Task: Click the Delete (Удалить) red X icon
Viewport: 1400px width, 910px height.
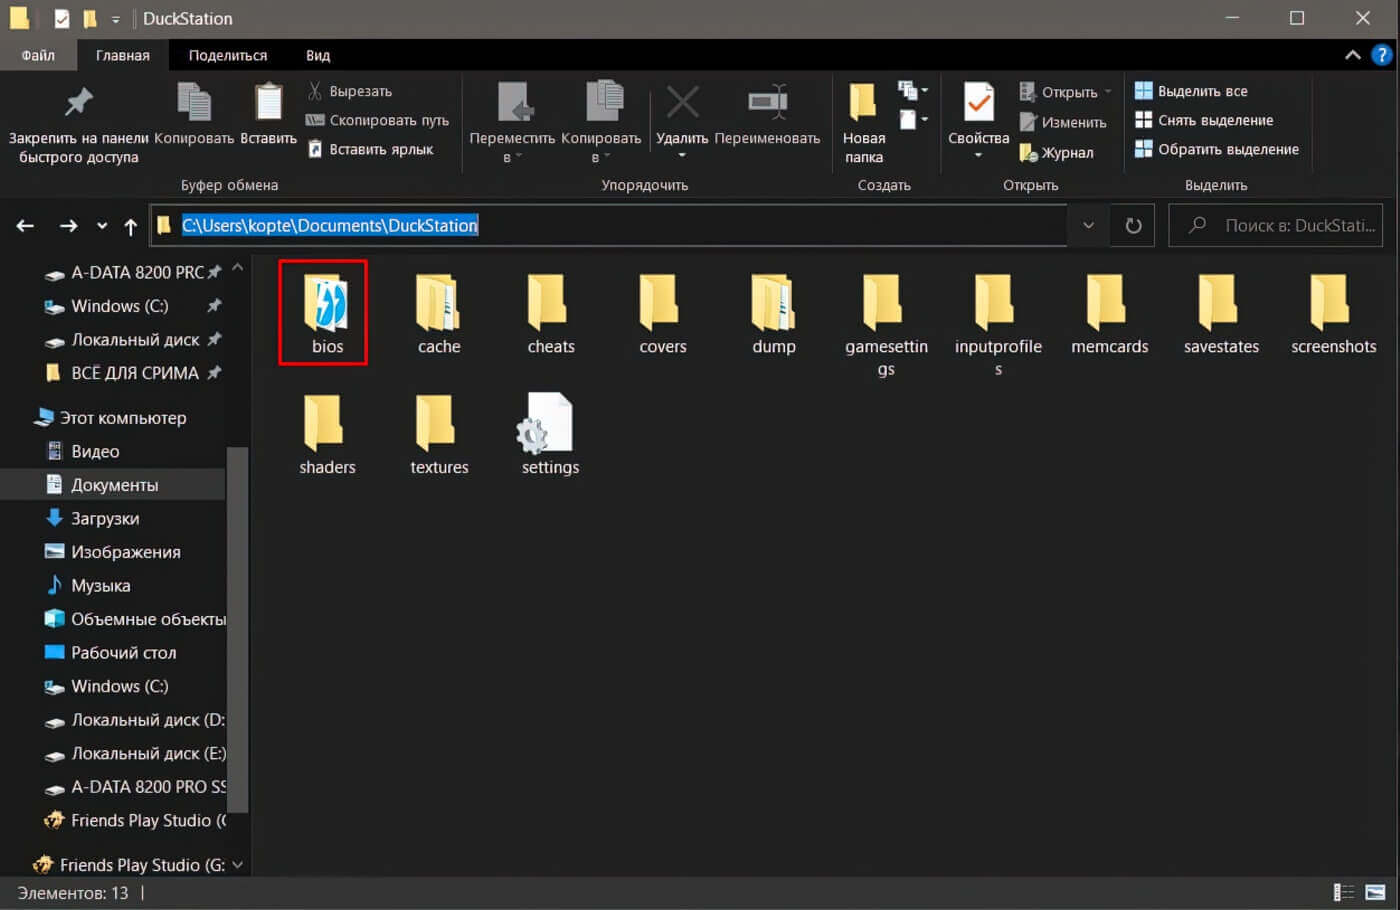Action: pos(682,102)
